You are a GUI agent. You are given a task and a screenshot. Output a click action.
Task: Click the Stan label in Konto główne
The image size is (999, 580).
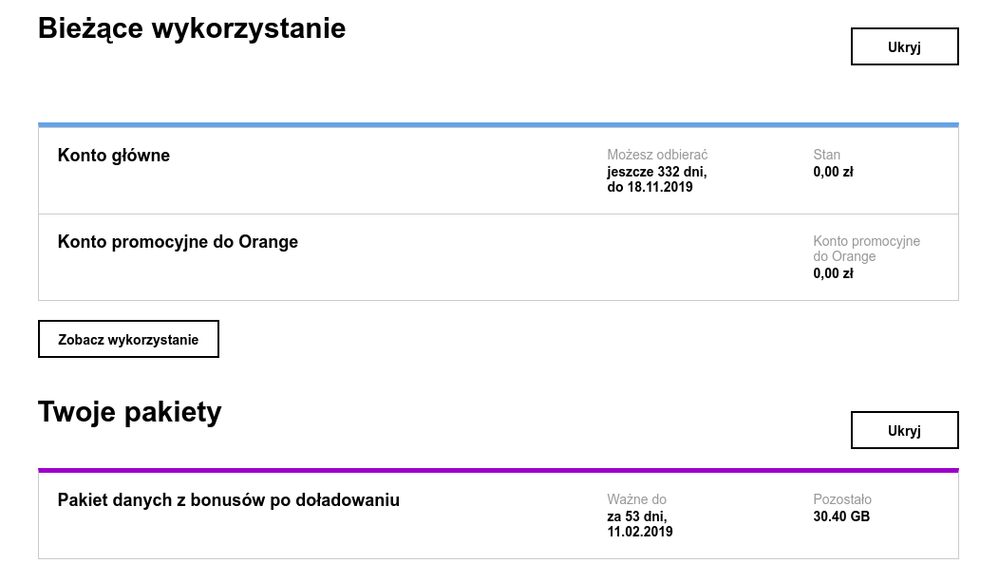click(x=827, y=155)
